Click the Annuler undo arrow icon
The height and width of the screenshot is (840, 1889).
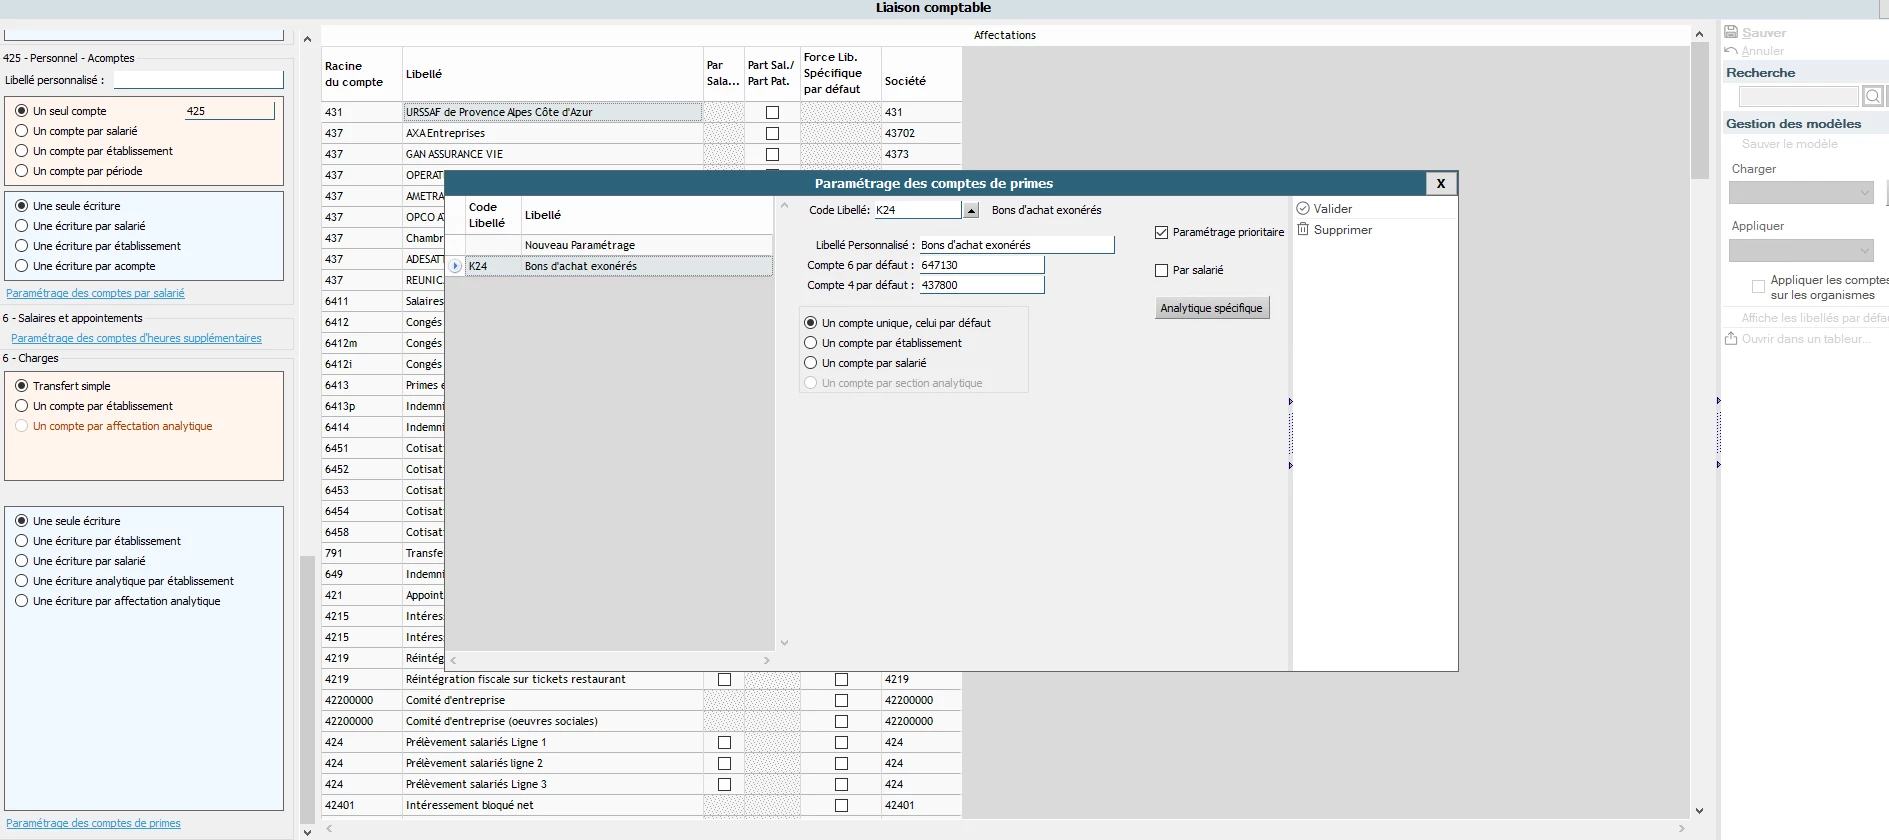1731,51
